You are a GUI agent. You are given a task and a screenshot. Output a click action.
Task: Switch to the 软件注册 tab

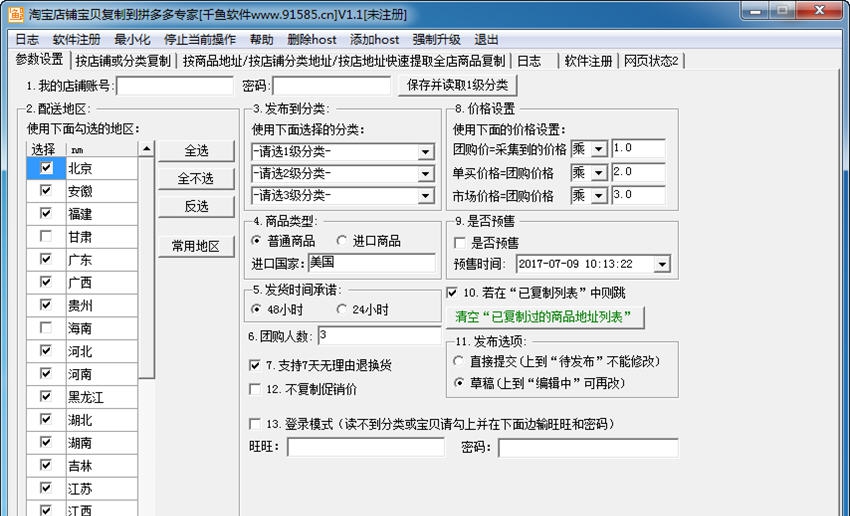(588, 61)
